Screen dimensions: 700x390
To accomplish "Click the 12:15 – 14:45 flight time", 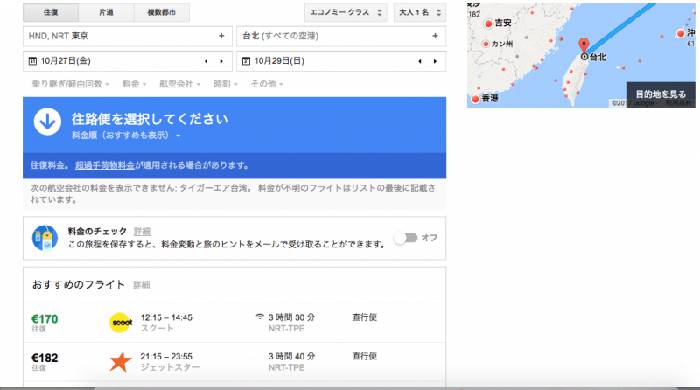I will (x=167, y=317).
